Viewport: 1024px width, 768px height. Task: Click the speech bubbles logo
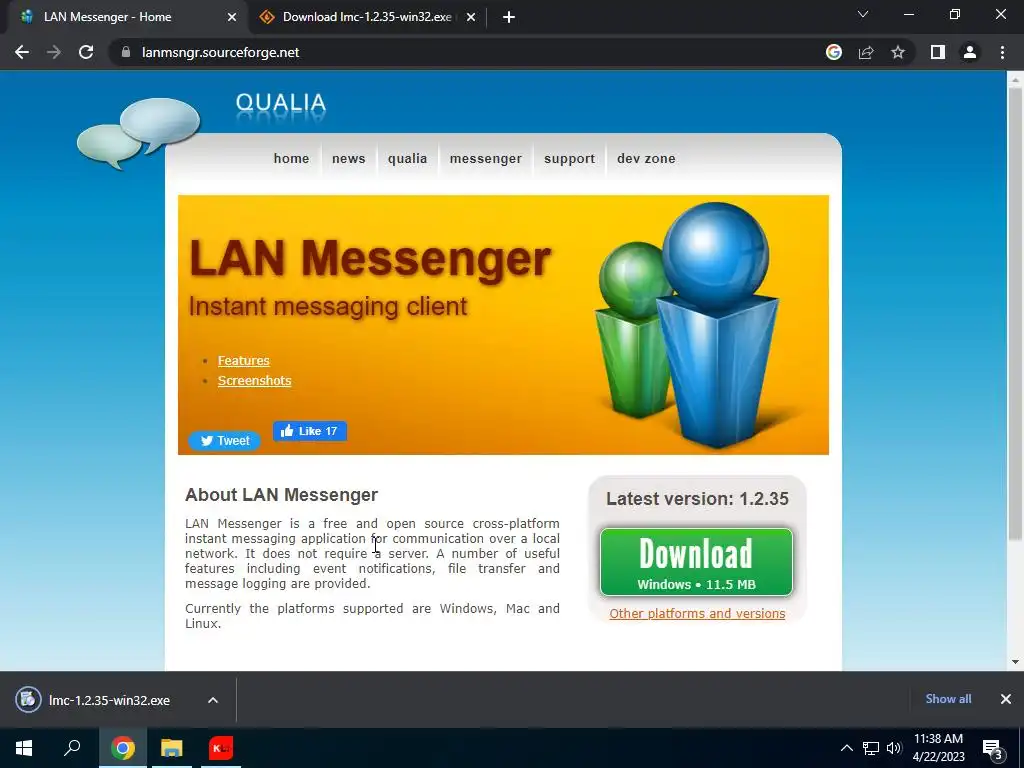pos(138,133)
